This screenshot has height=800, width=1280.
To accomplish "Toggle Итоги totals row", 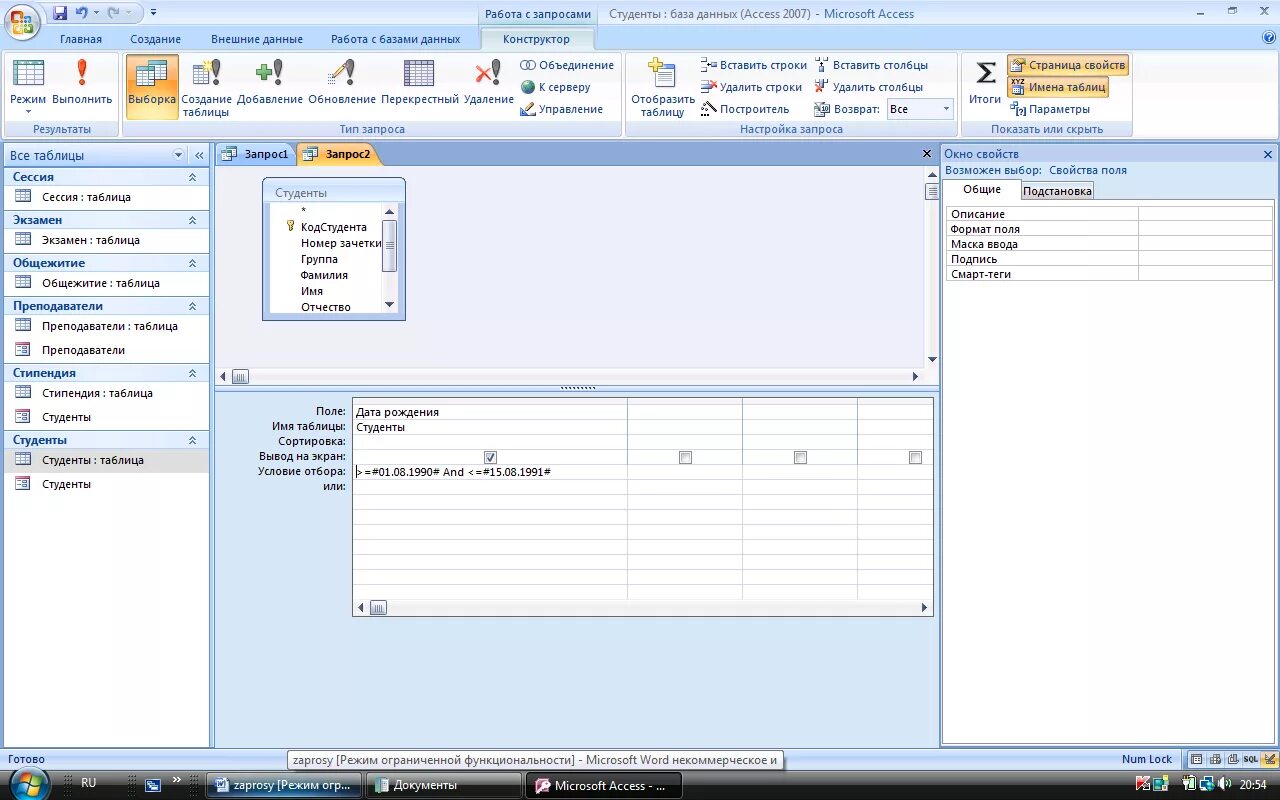I will coord(985,82).
